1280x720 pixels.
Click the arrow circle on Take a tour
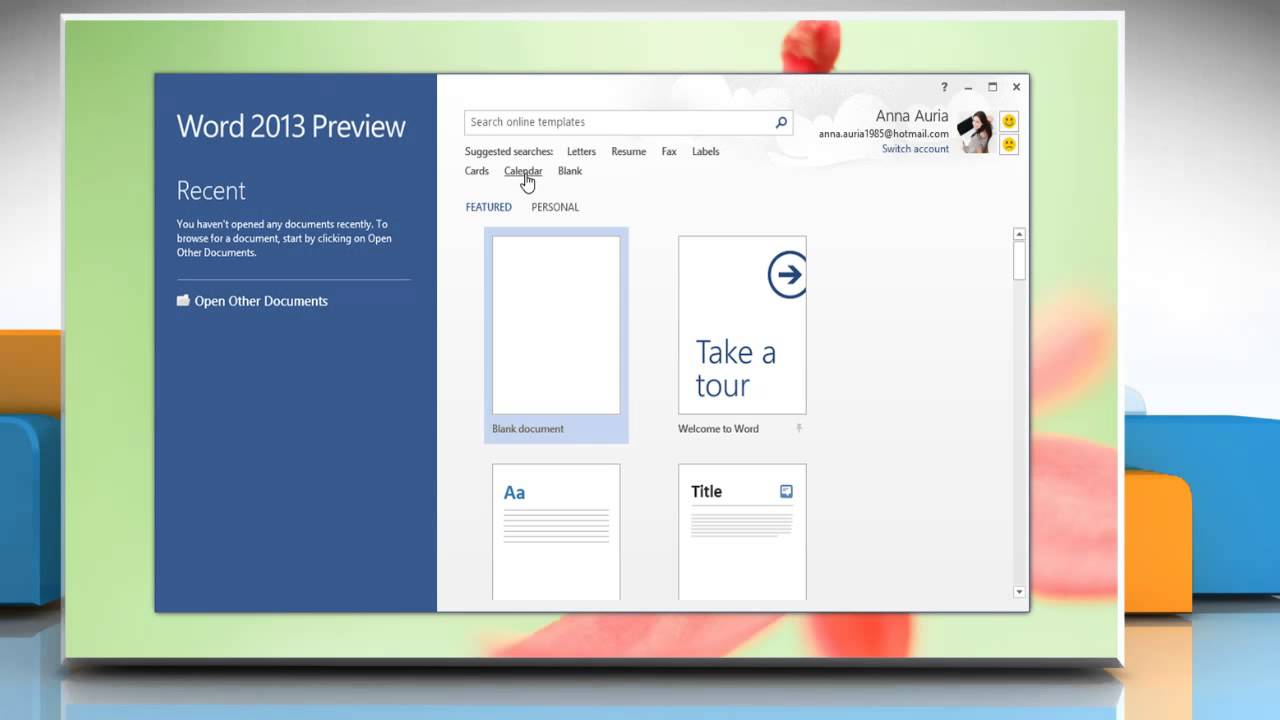pyautogui.click(x=787, y=274)
